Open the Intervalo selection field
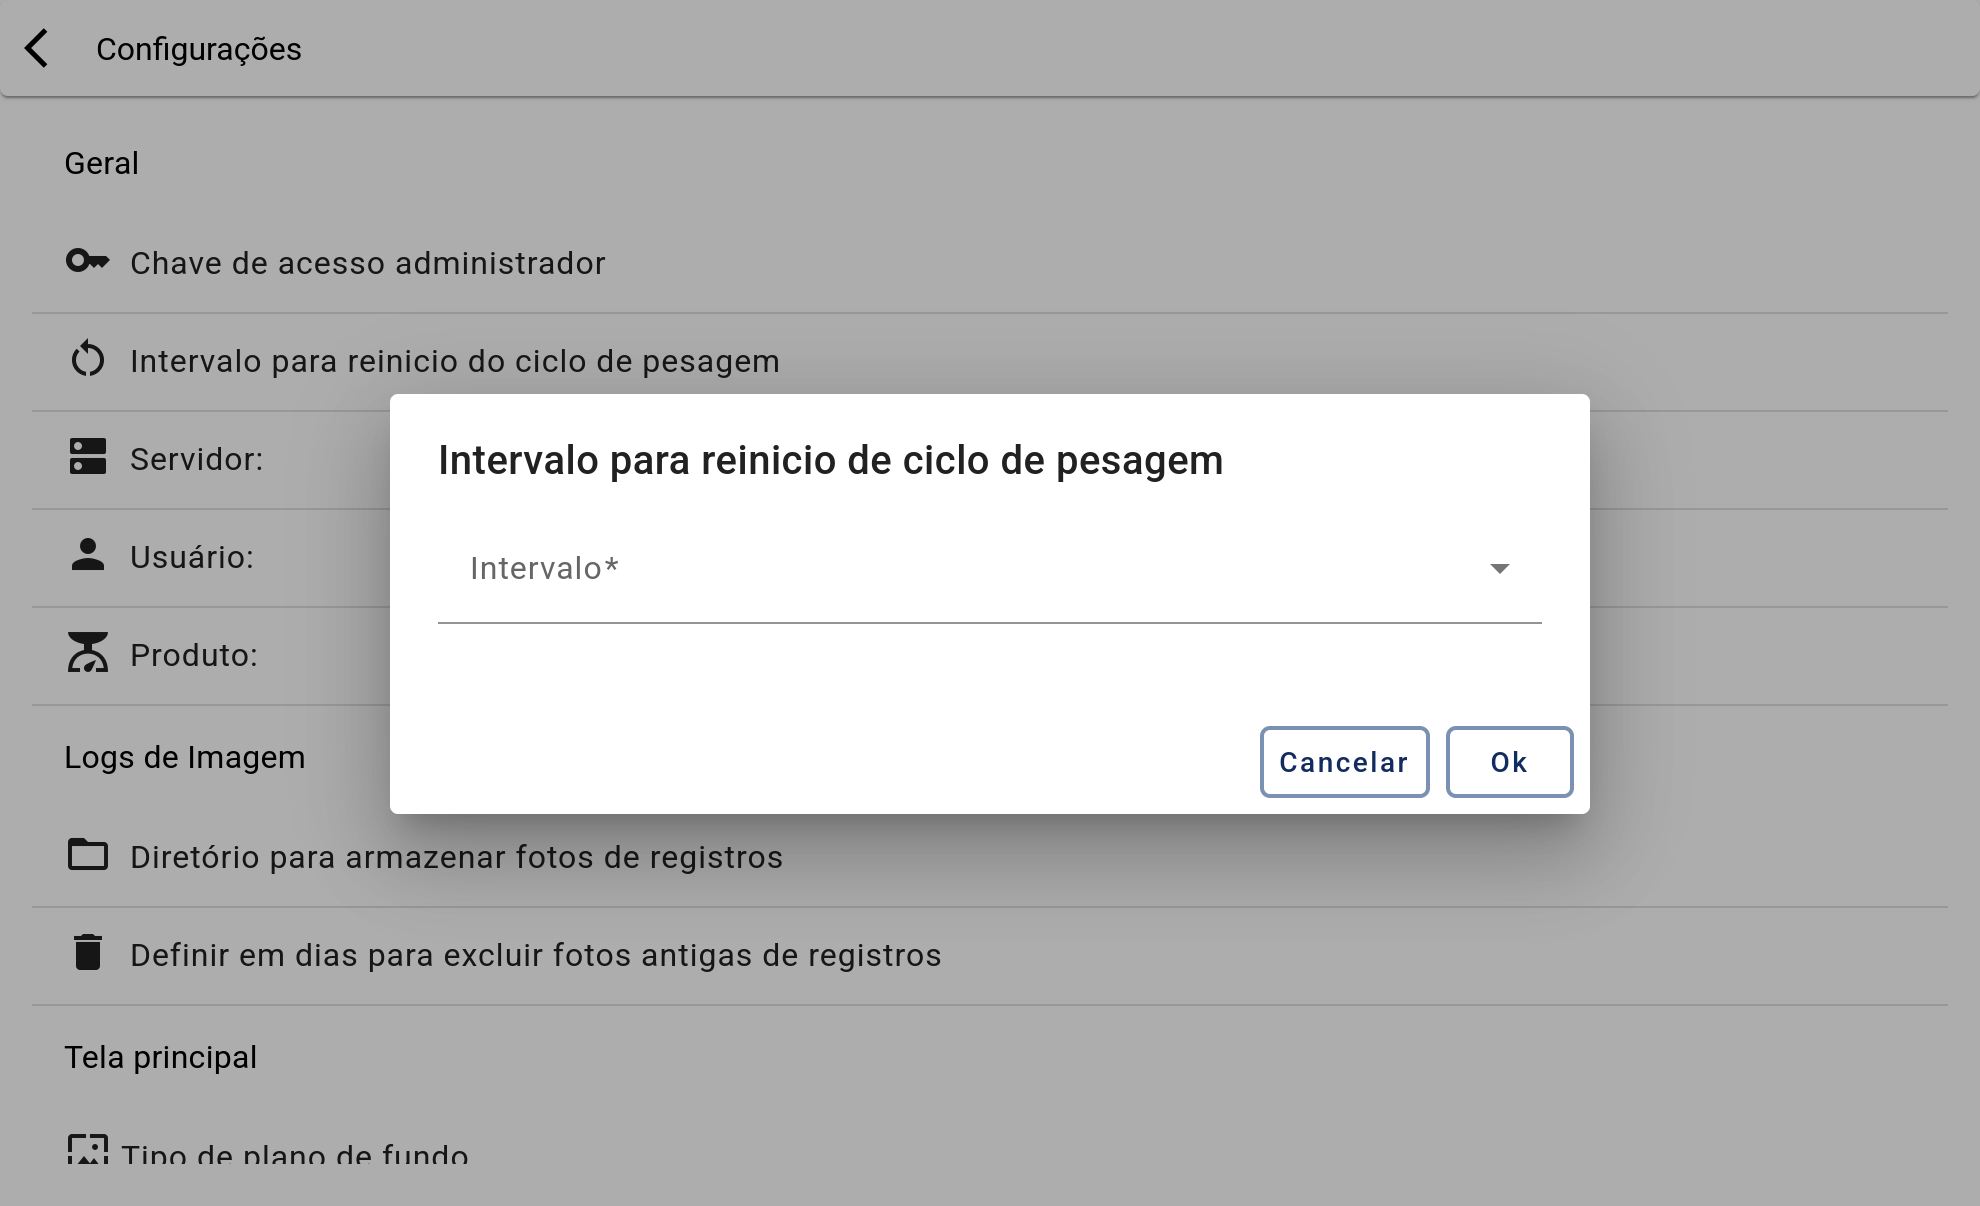Screen dimensions: 1980x1206 click(x=990, y=569)
